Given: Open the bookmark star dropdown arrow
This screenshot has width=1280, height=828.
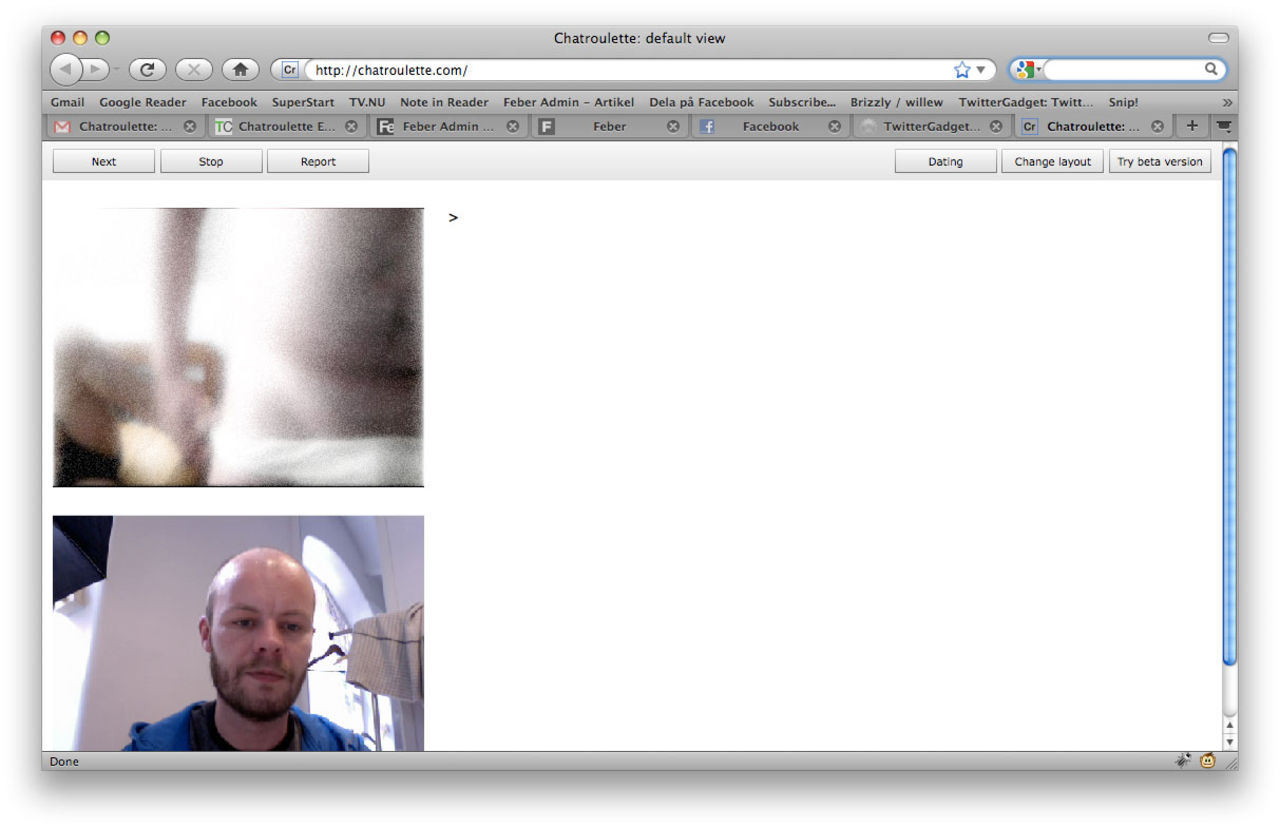Looking at the screenshot, I should click(980, 69).
